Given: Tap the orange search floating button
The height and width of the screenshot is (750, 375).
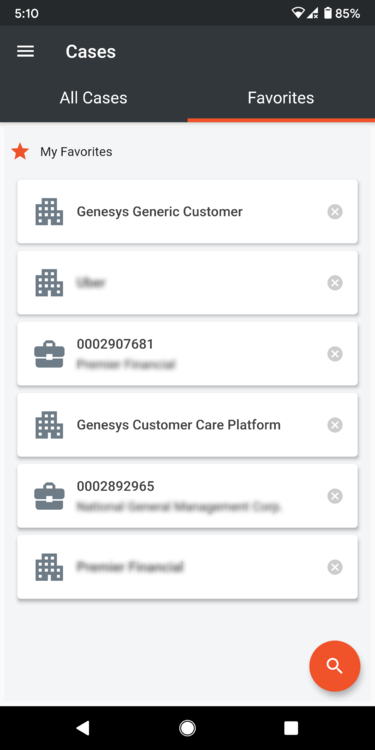Looking at the screenshot, I should pyautogui.click(x=334, y=666).
